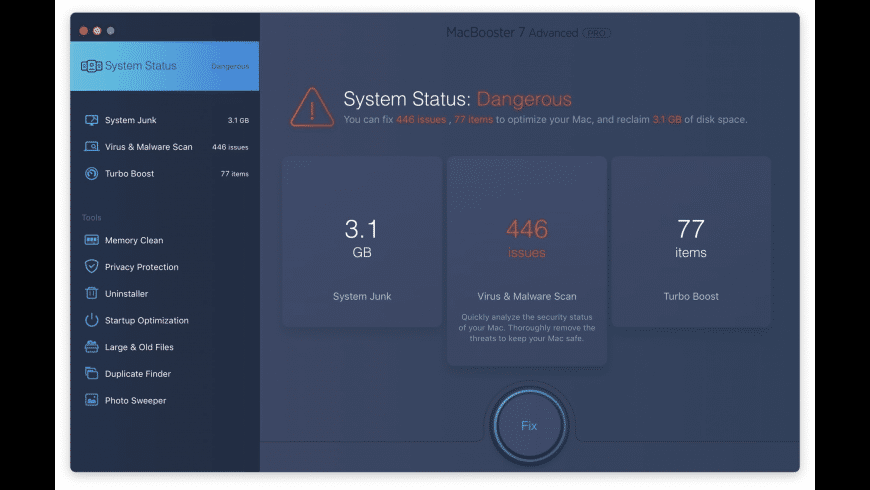Image resolution: width=870 pixels, height=490 pixels.
Task: Open the Memory Clean chip icon
Action: click(92, 240)
